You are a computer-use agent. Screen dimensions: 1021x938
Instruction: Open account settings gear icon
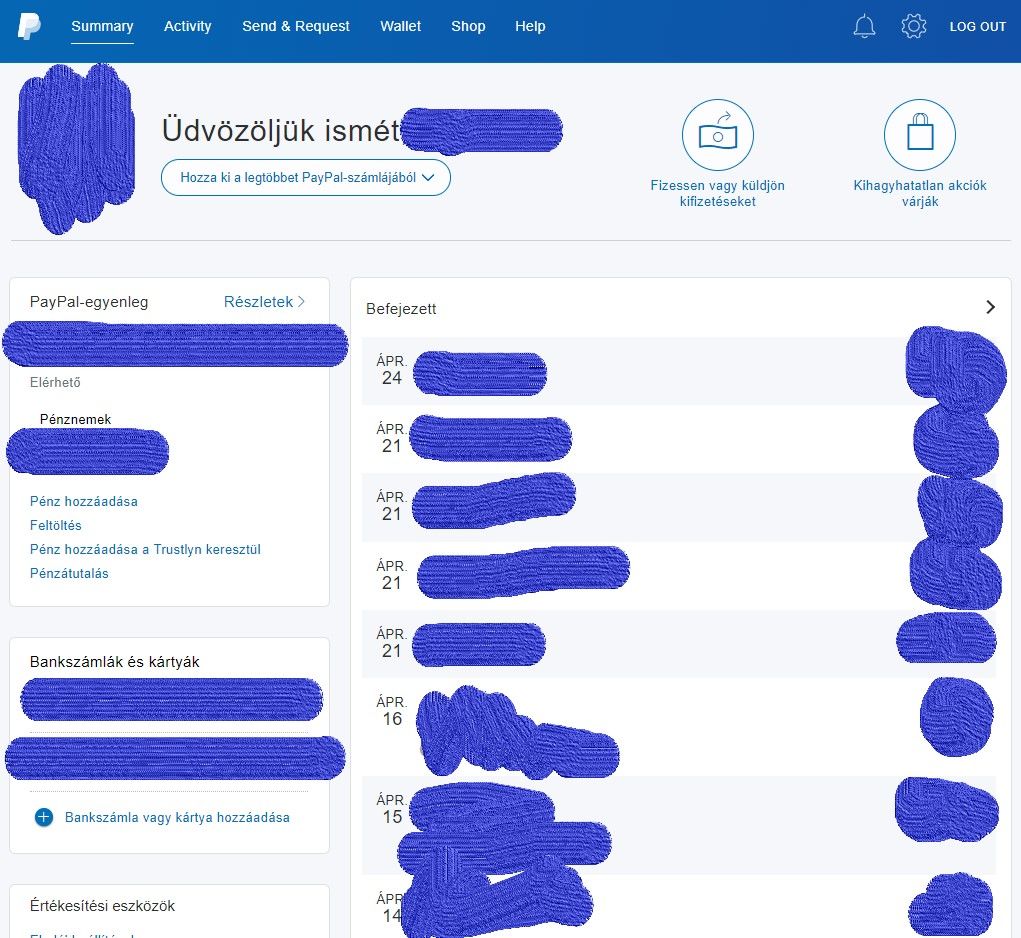coord(914,26)
